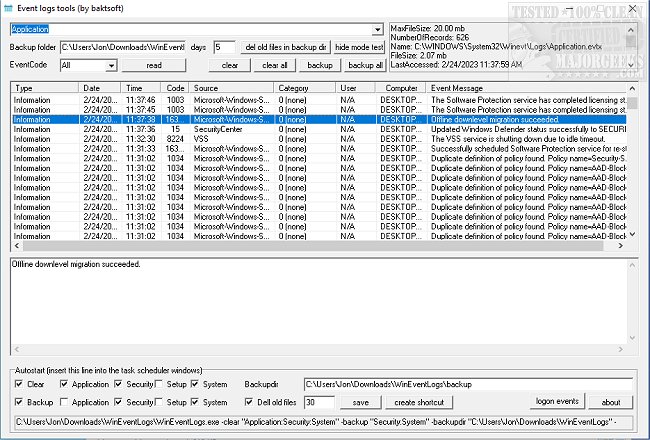Expand the EventCode All combo box
The width and height of the screenshot is (650, 440).
point(111,66)
